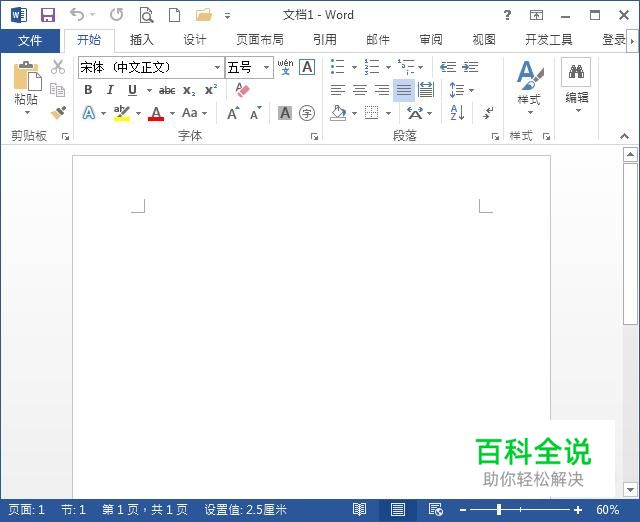This screenshot has height=522, width=640.
Task: Click the zoom out minus button
Action: click(462, 510)
